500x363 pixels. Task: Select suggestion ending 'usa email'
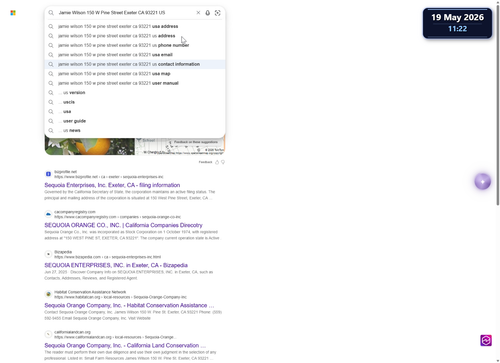coord(135,55)
